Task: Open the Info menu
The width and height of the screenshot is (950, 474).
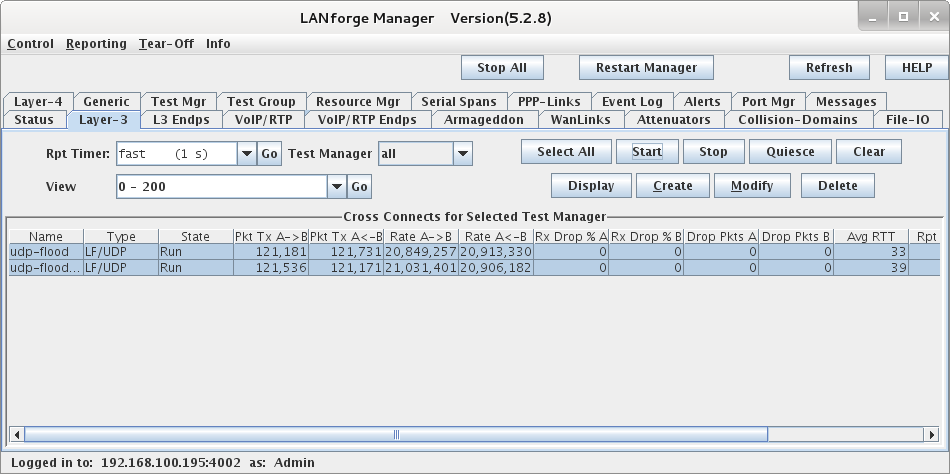Action: tap(218, 44)
